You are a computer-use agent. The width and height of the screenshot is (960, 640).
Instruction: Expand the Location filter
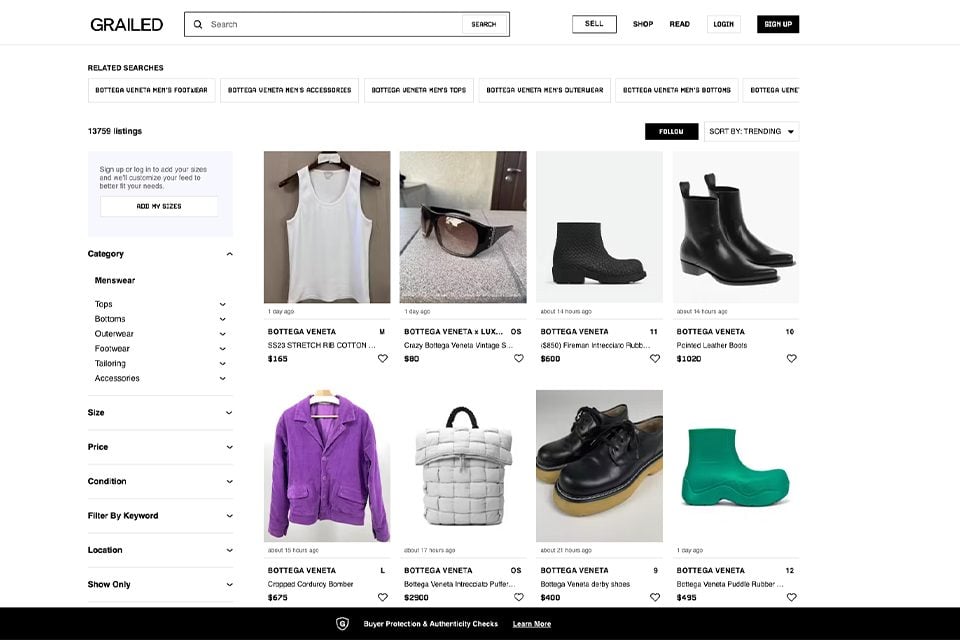(160, 550)
